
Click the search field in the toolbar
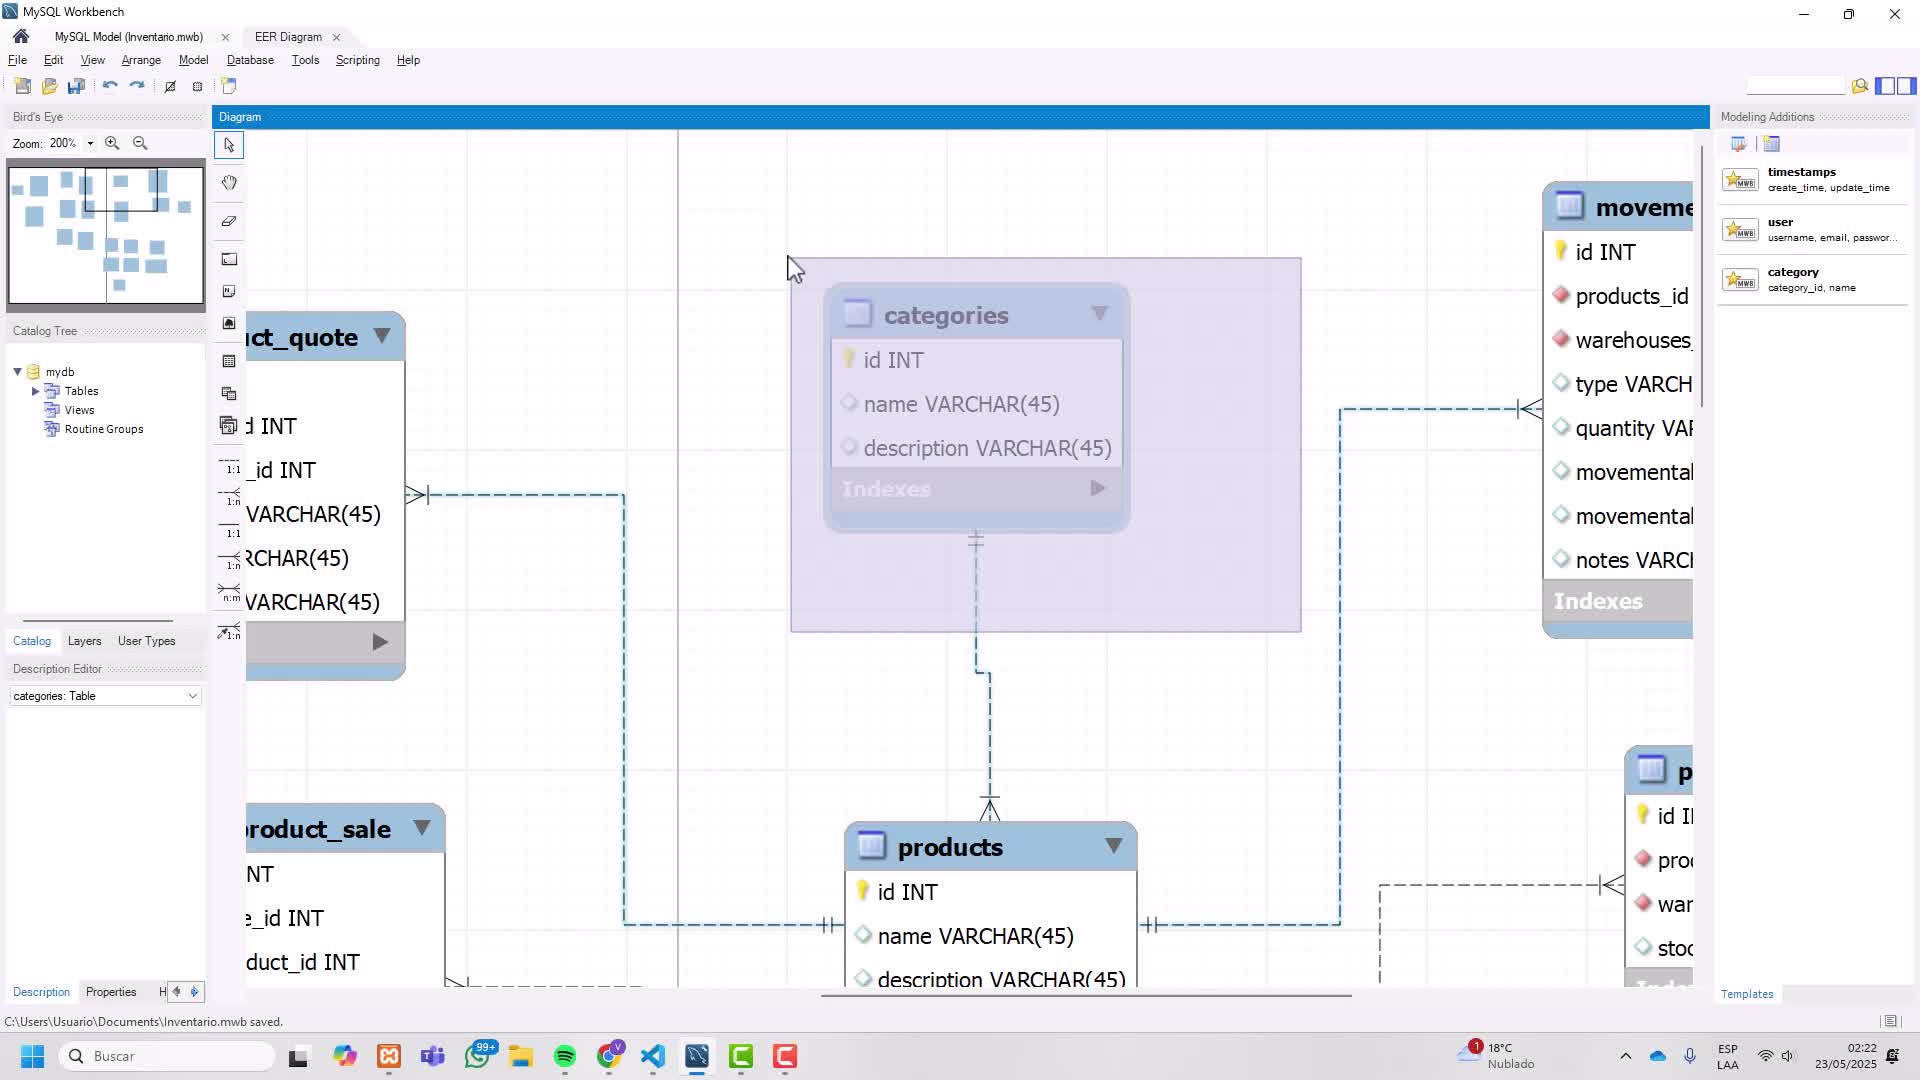pyautogui.click(x=1795, y=86)
